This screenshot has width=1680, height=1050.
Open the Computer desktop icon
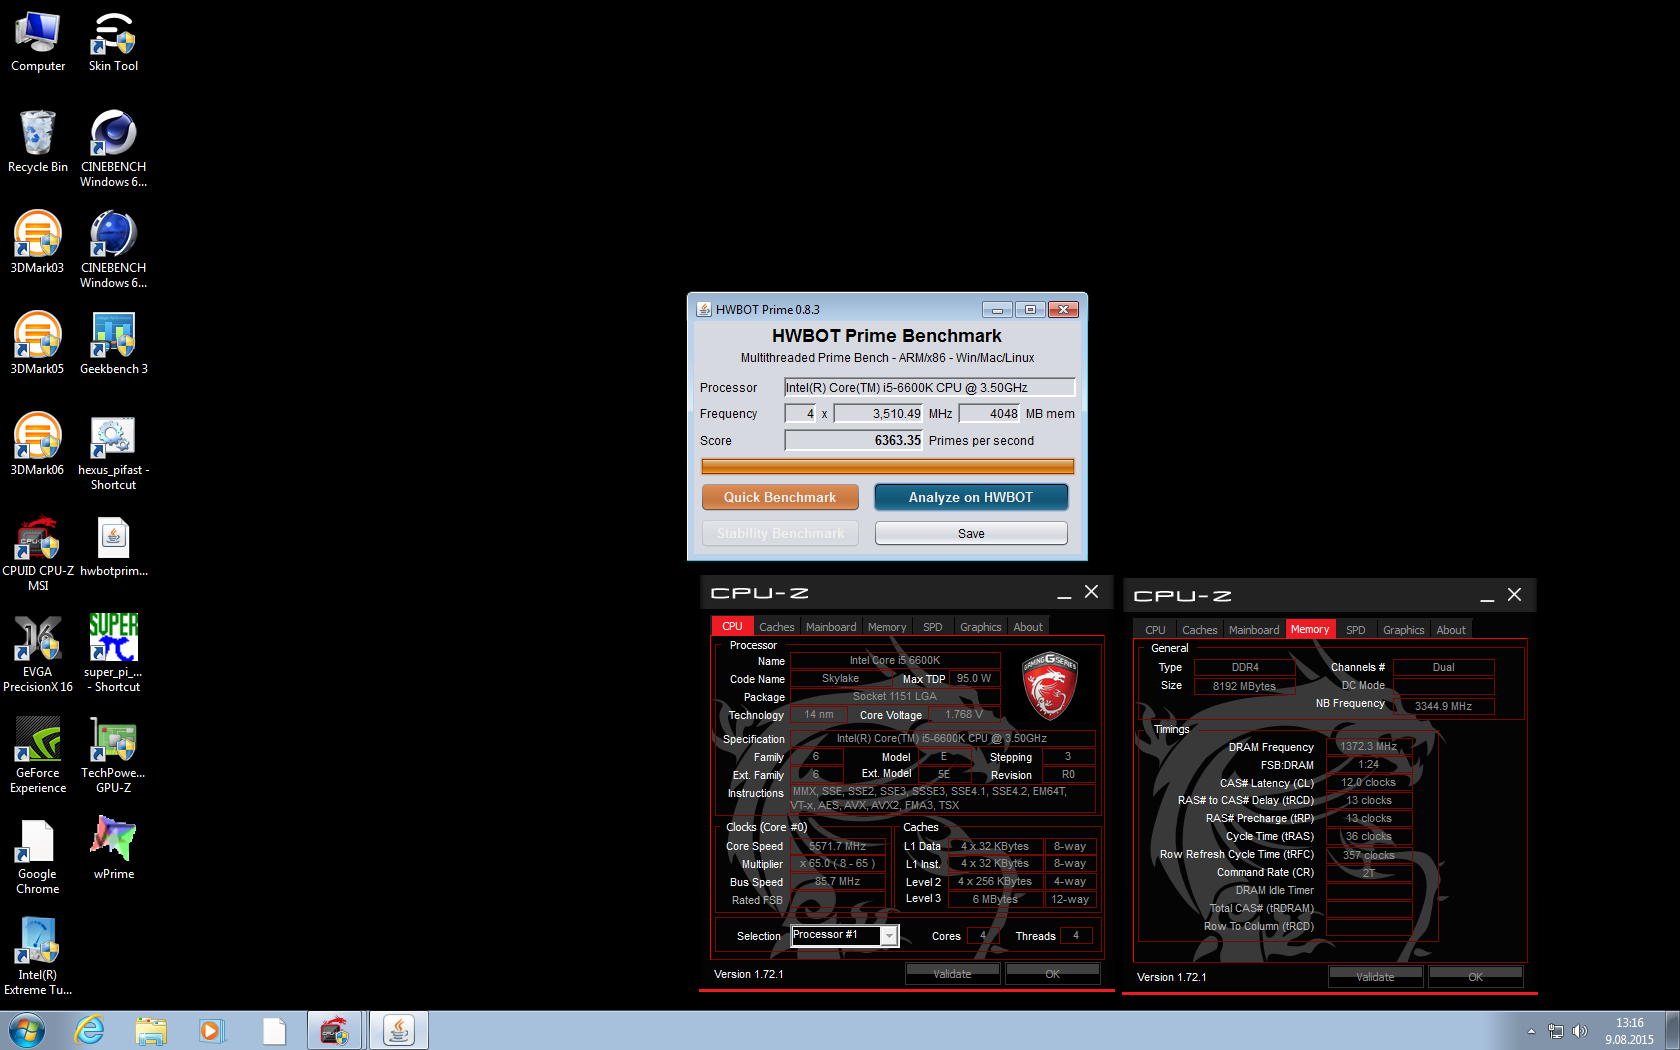38,42
